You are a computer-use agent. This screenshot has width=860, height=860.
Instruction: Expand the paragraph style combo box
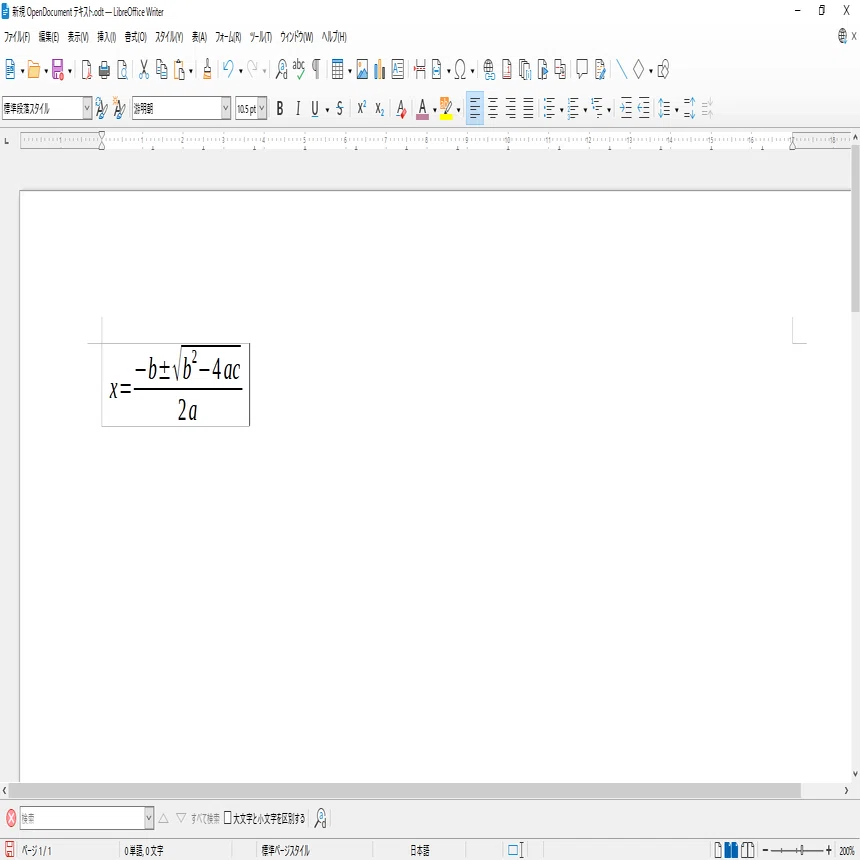87,109
